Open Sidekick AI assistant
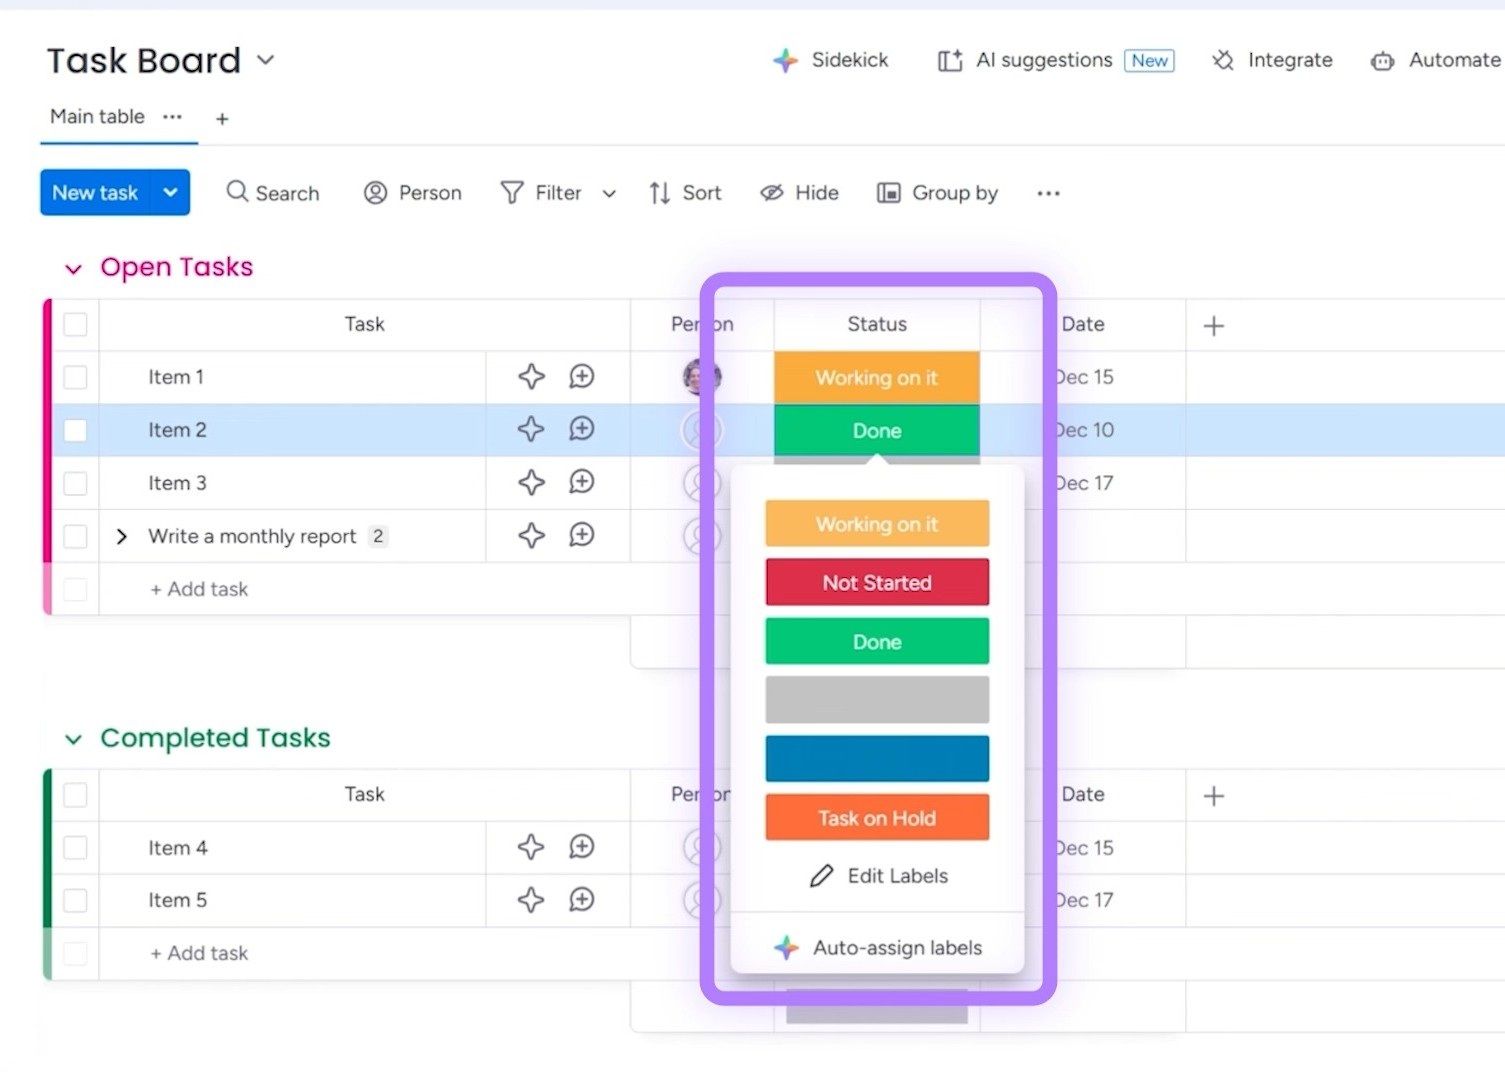Screen dimensions: 1505x1080 coord(830,61)
